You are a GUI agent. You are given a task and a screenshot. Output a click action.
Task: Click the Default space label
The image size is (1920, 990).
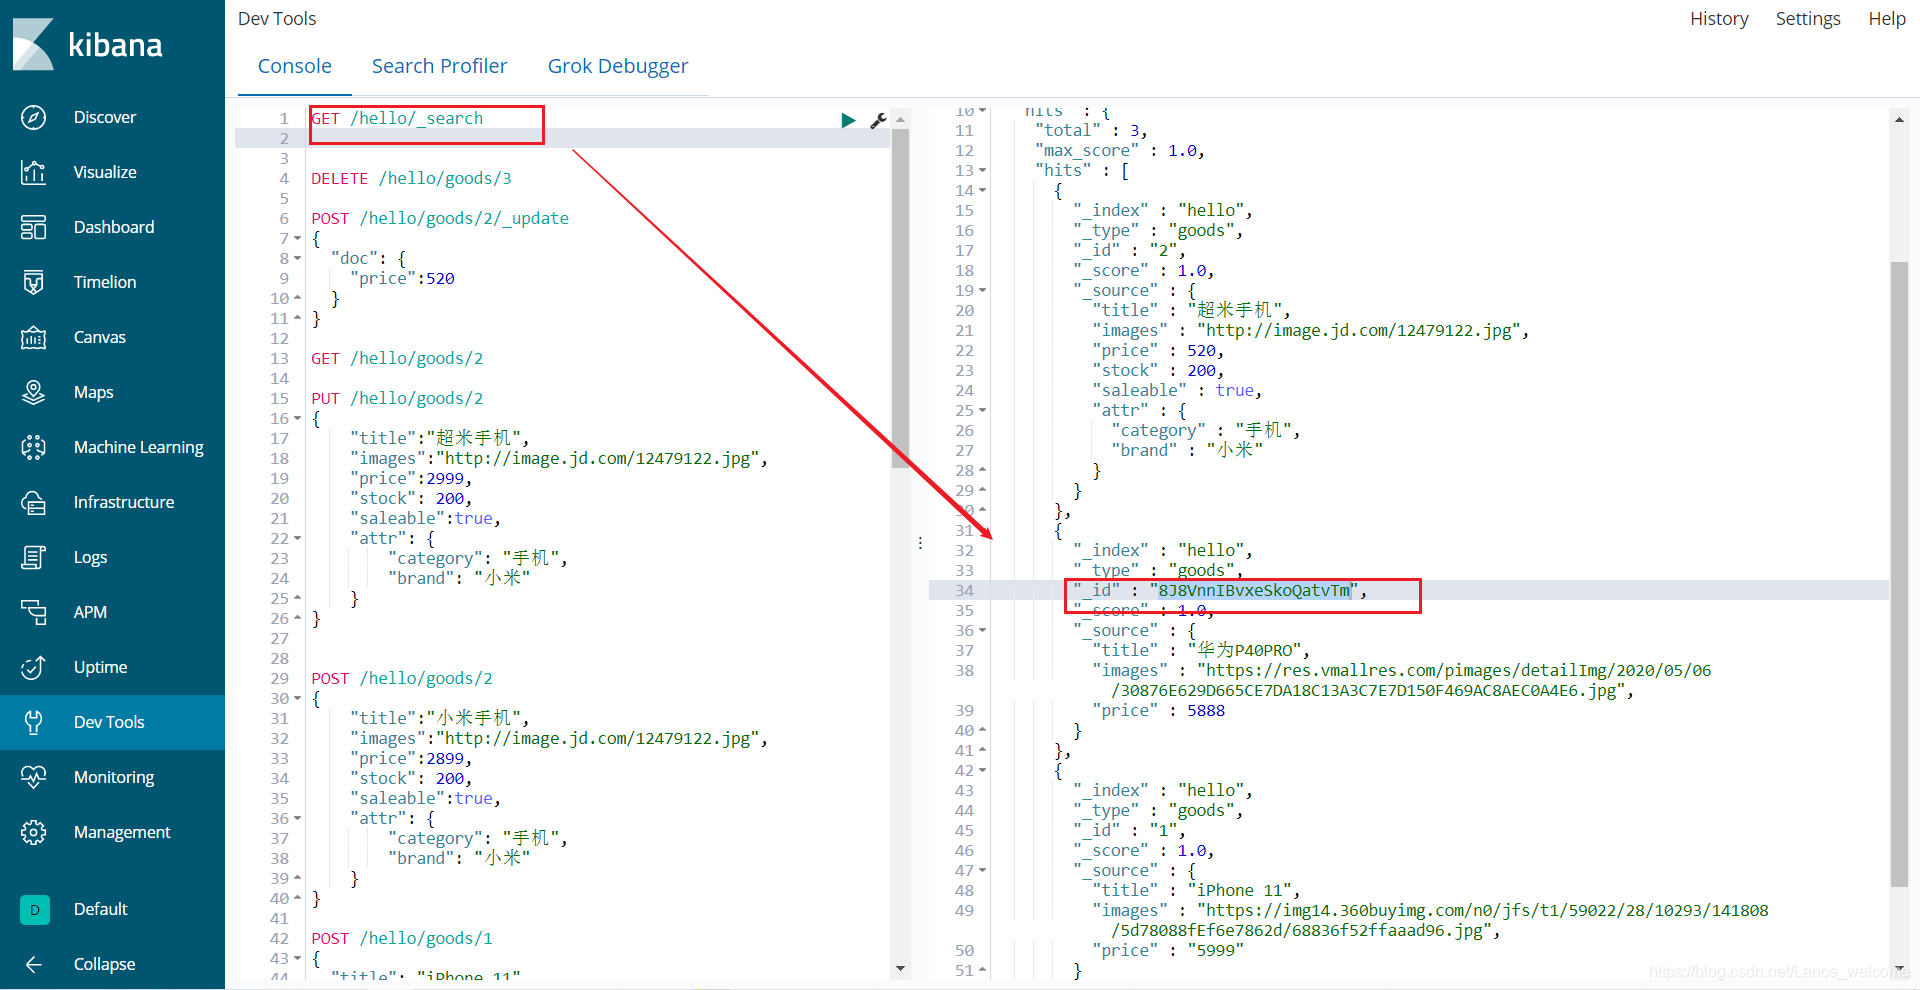pyautogui.click(x=101, y=909)
